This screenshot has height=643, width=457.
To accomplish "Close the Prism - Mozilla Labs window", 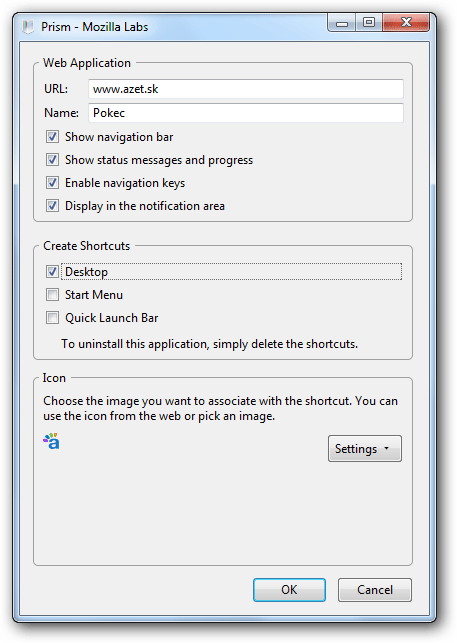I will point(406,23).
